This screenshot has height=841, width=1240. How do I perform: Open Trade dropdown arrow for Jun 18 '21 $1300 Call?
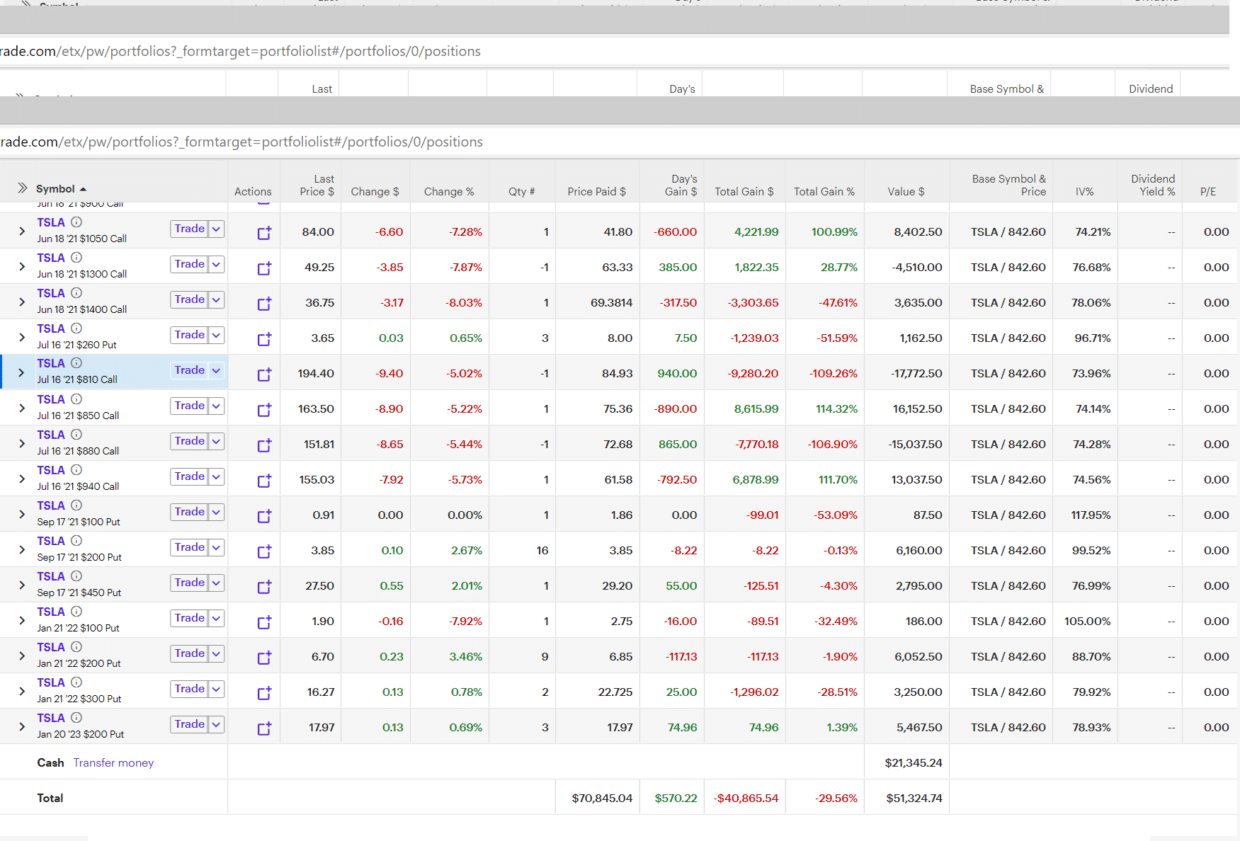(x=216, y=264)
